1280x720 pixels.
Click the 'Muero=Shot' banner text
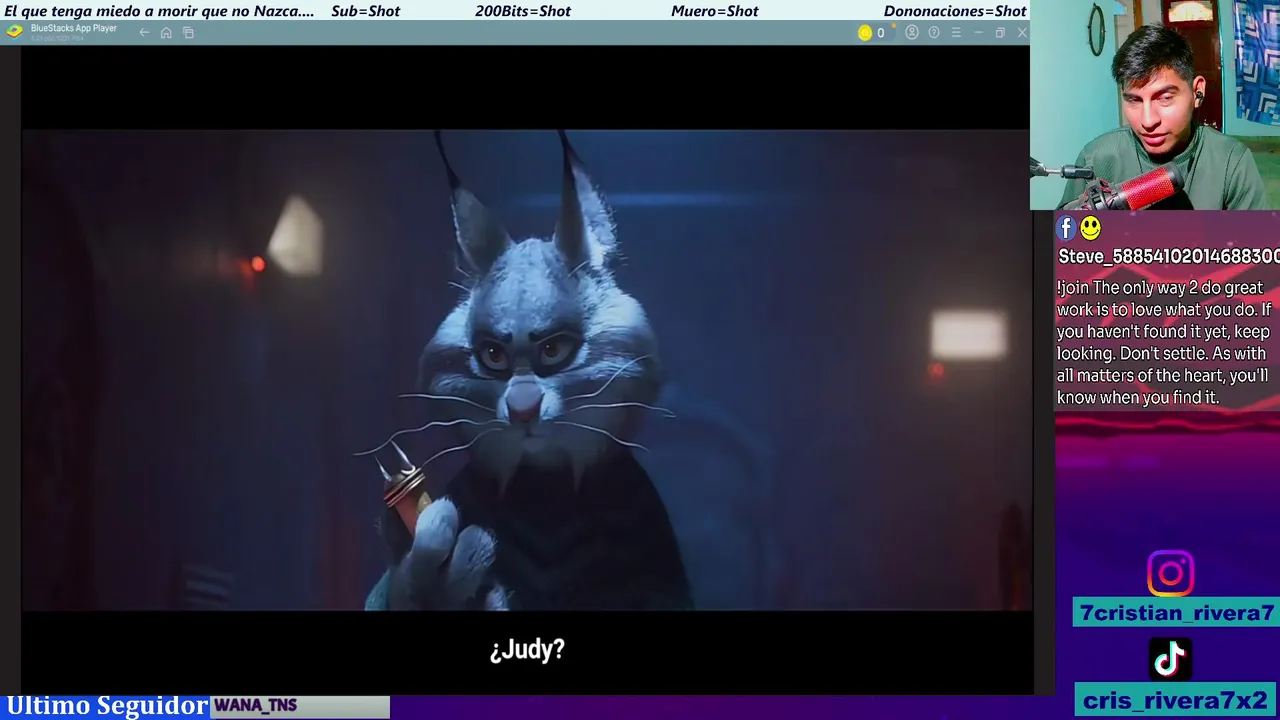pos(715,11)
